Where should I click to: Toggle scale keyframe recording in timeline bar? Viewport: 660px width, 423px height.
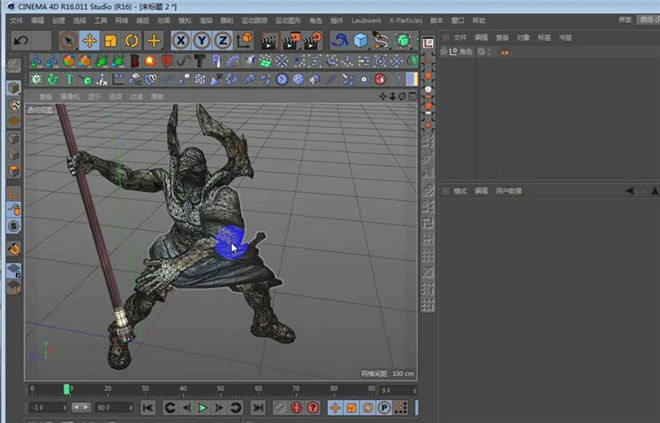(x=351, y=407)
